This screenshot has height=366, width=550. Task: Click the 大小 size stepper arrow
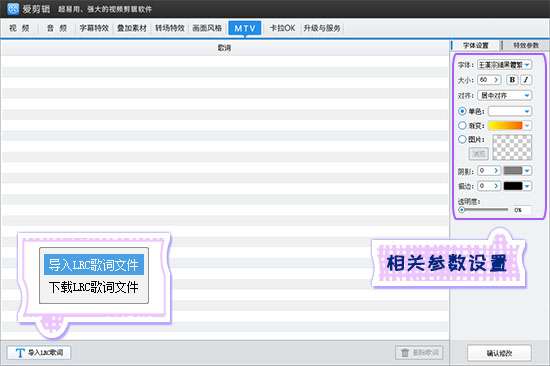[496, 80]
